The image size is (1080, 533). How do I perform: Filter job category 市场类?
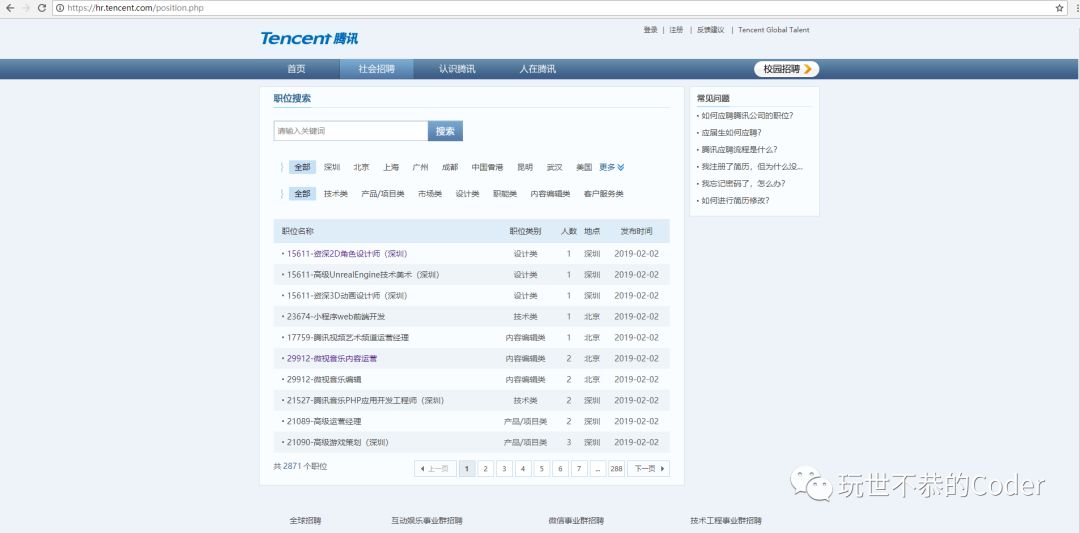(430, 194)
